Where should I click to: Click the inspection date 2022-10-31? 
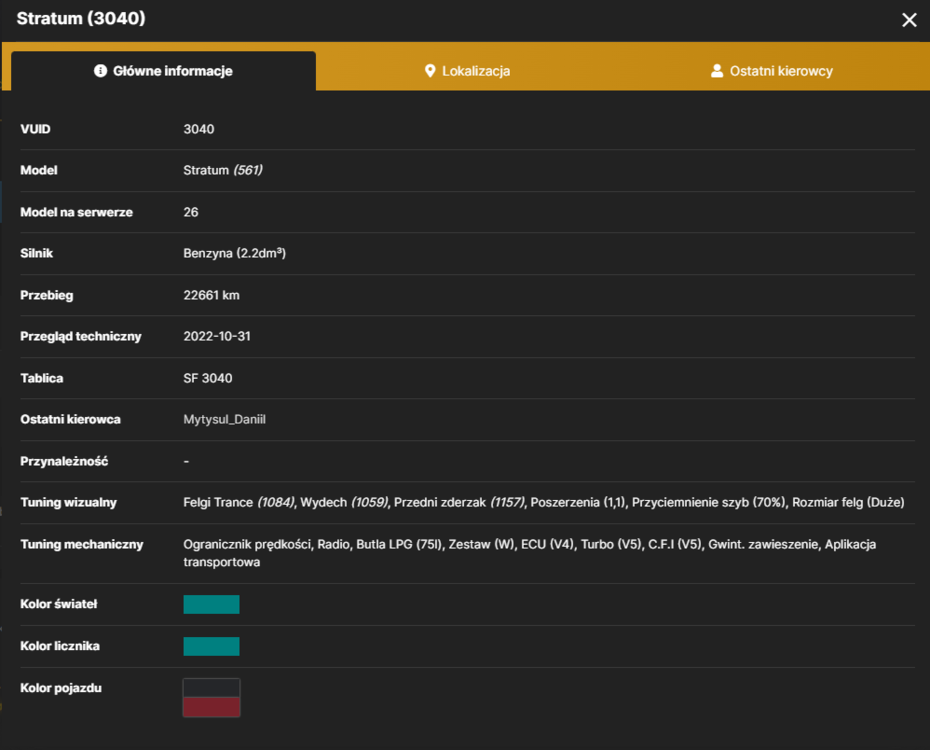point(216,337)
